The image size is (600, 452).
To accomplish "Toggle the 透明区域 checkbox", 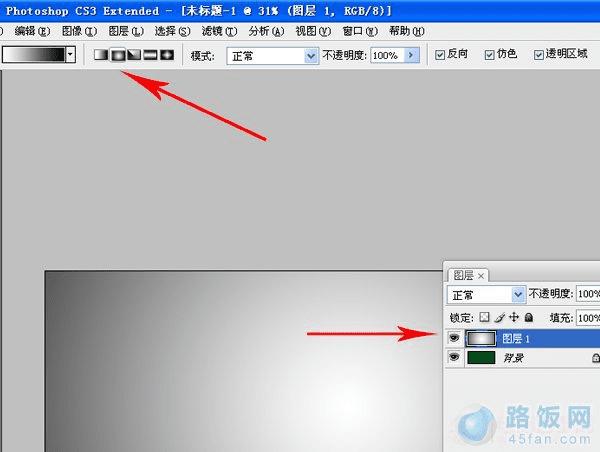I will [x=538, y=55].
